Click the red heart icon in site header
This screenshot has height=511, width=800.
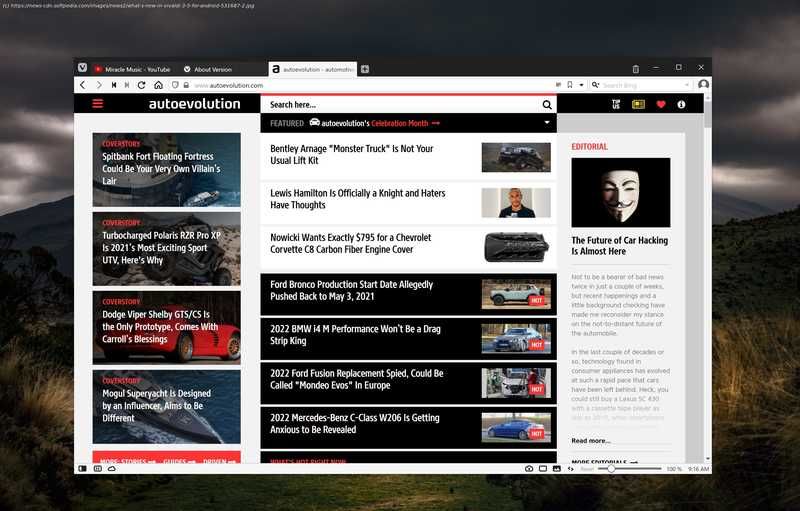[x=661, y=104]
